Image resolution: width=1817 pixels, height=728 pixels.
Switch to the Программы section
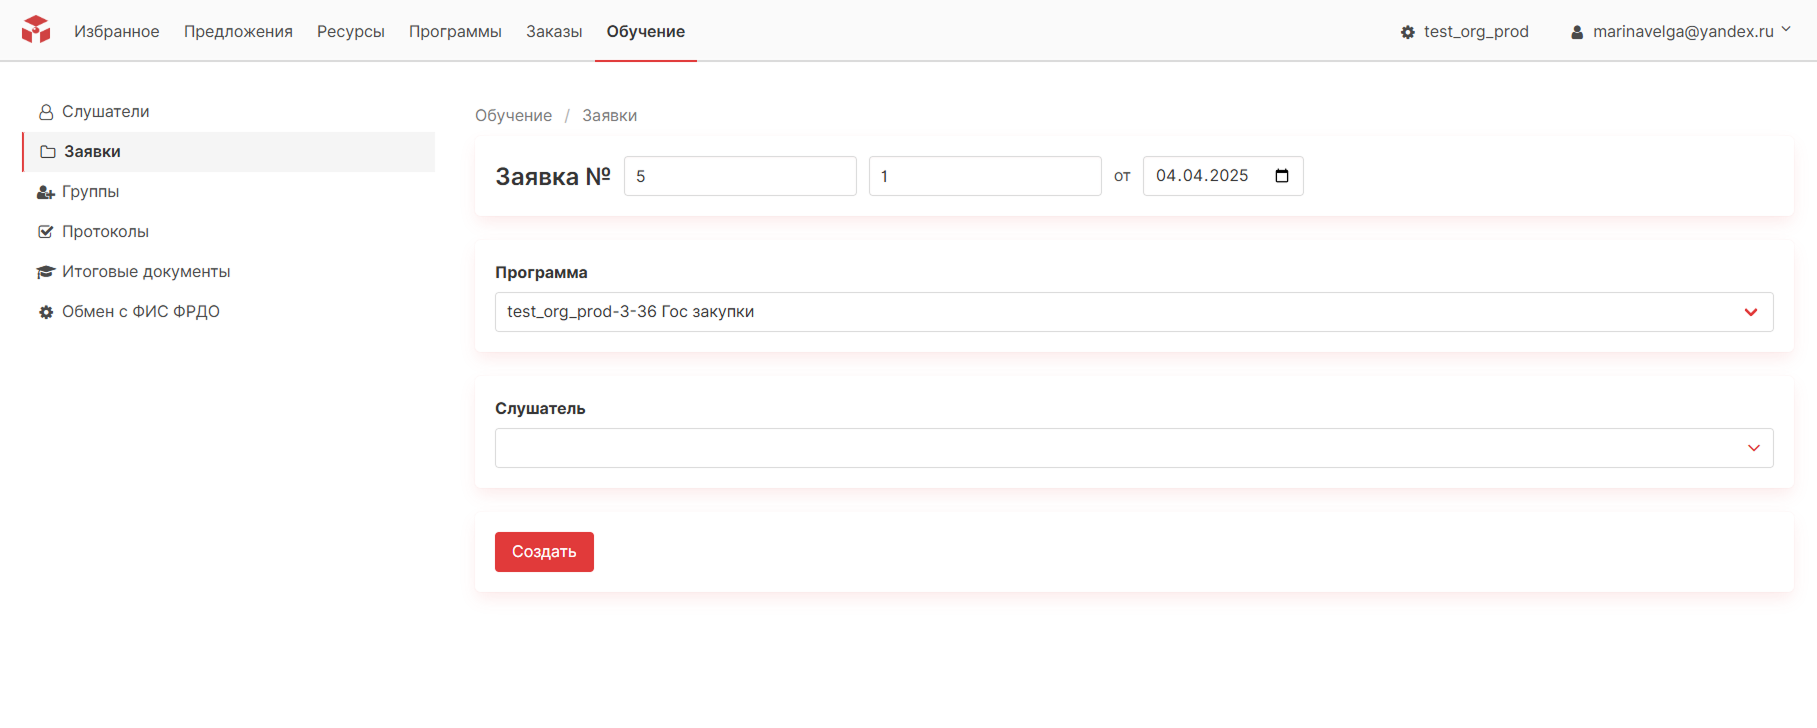coord(455,32)
